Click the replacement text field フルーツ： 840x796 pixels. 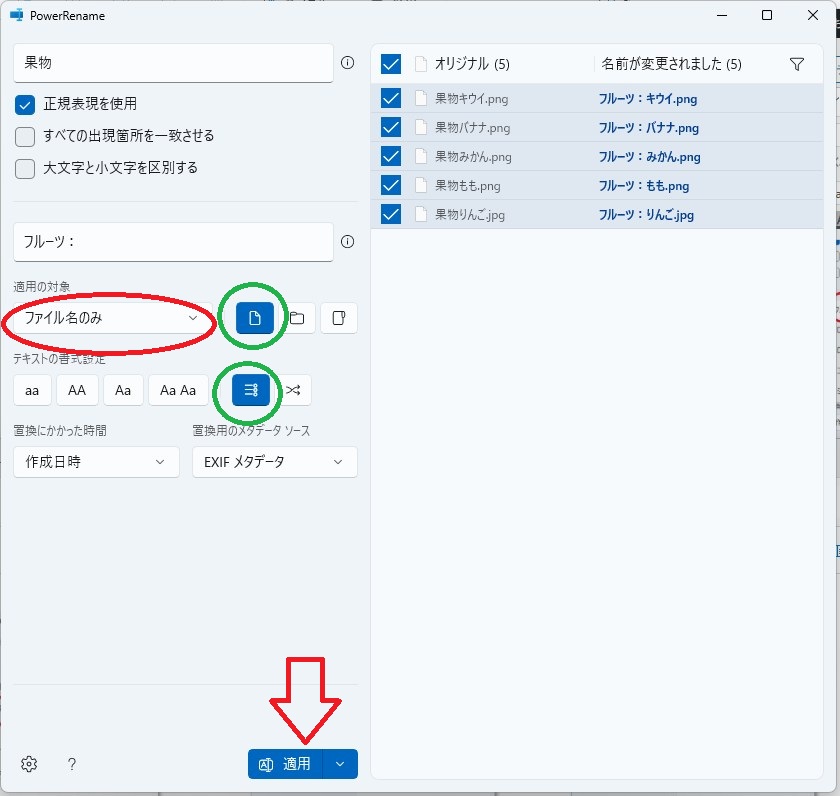pos(172,241)
